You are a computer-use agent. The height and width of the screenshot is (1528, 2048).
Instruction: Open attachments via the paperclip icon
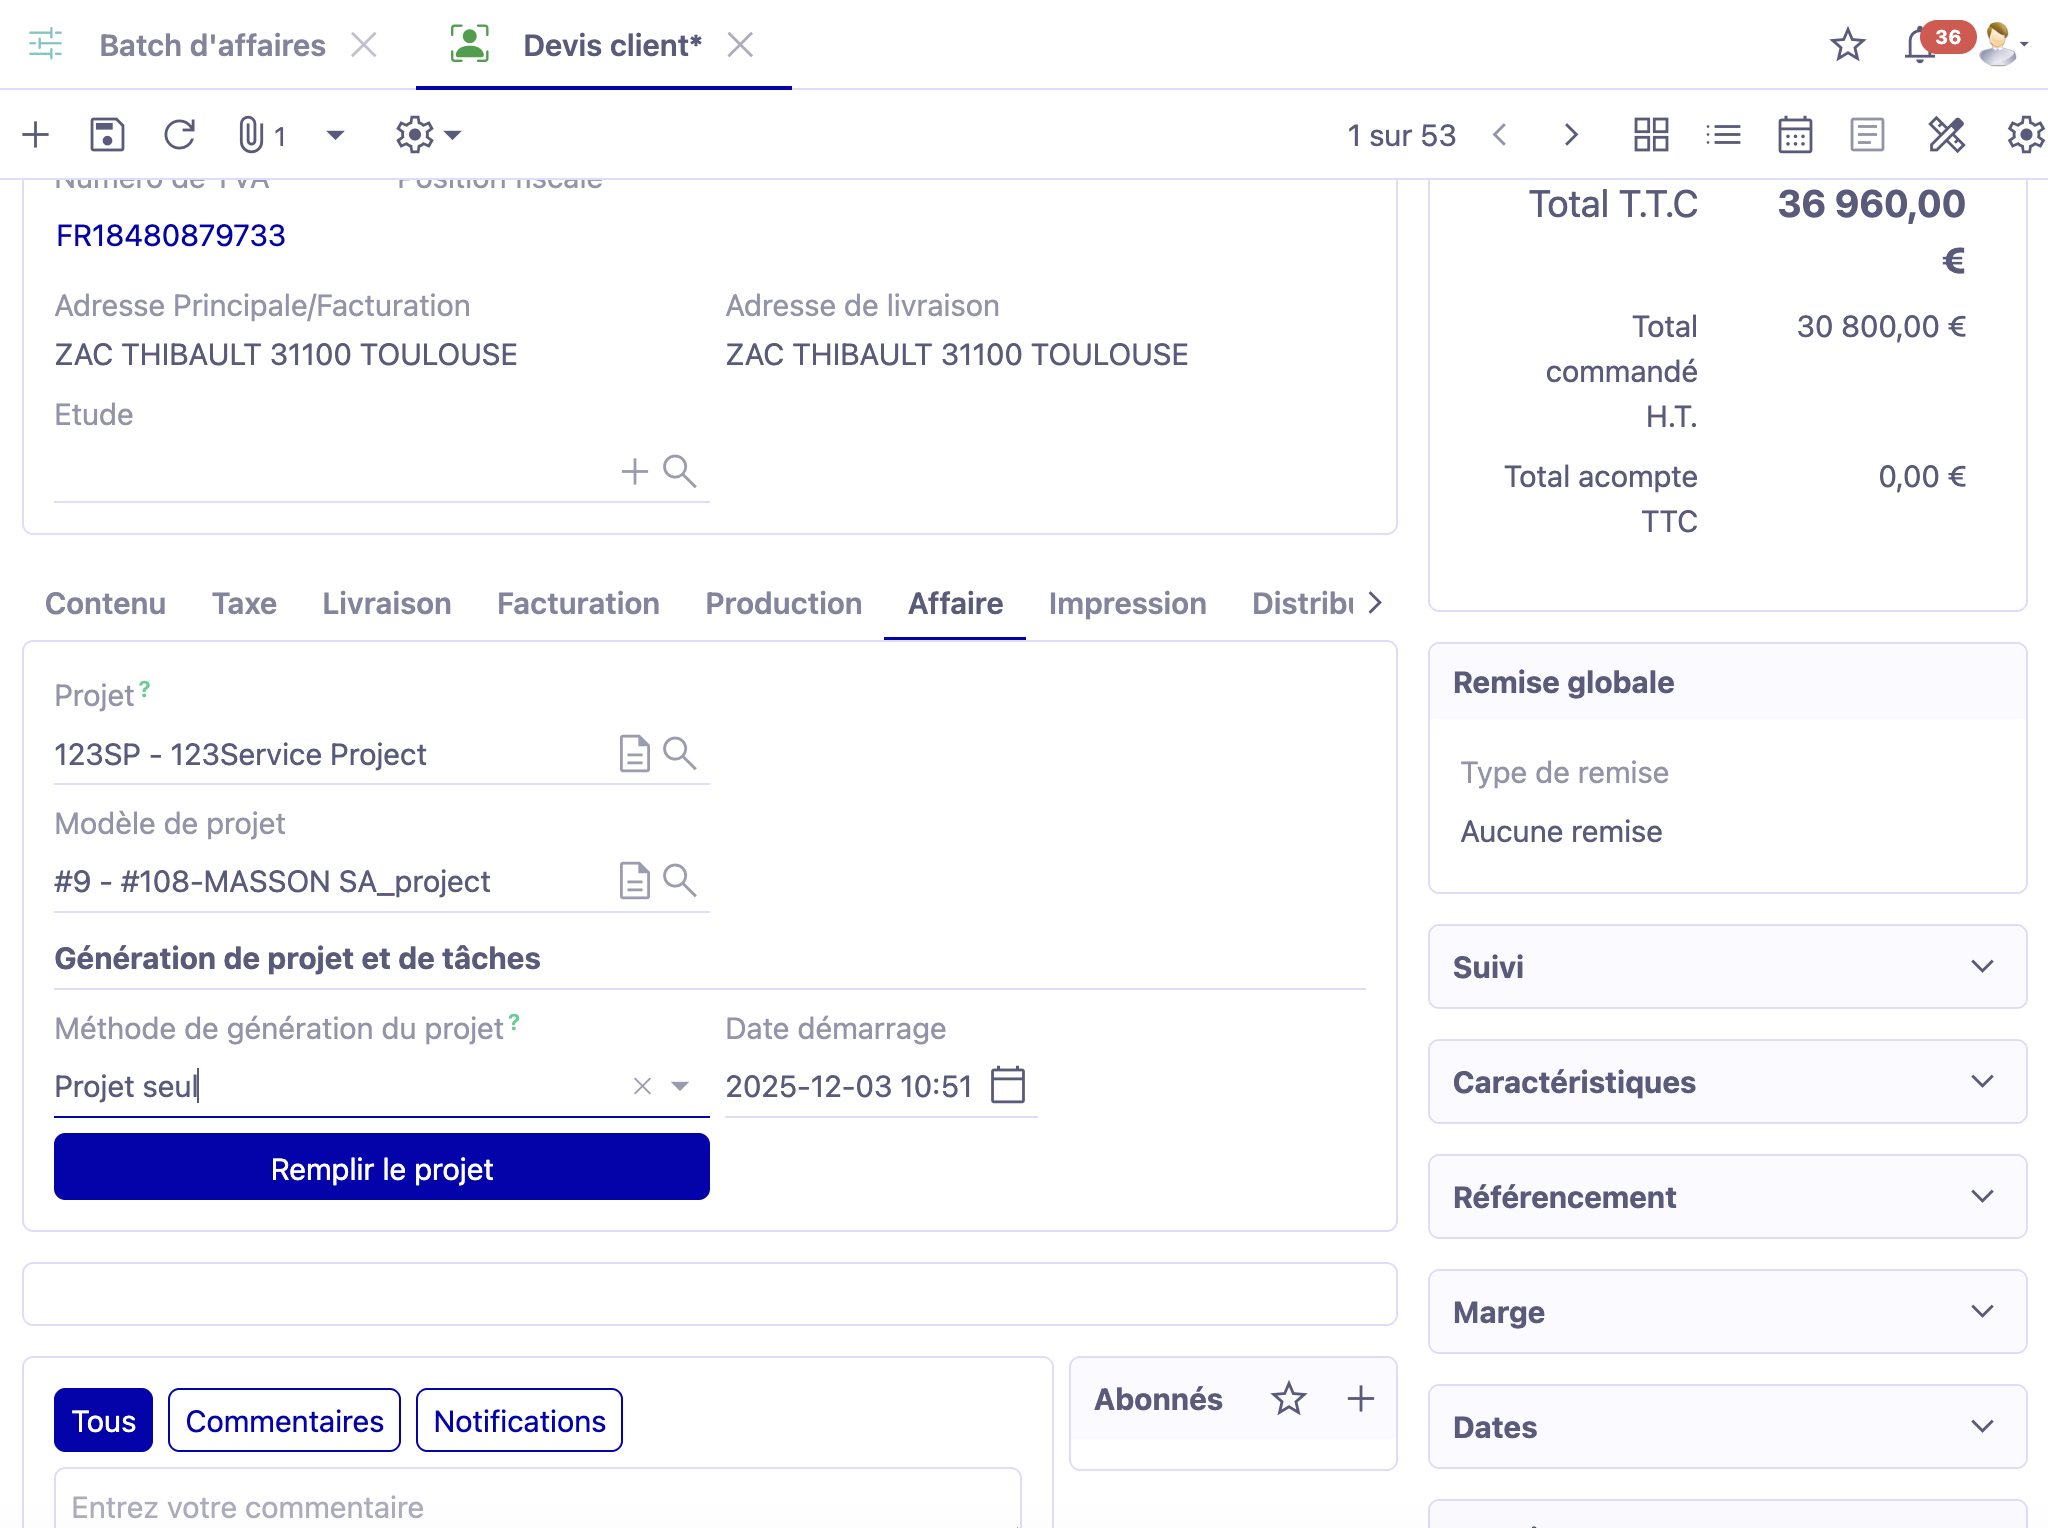click(x=251, y=135)
